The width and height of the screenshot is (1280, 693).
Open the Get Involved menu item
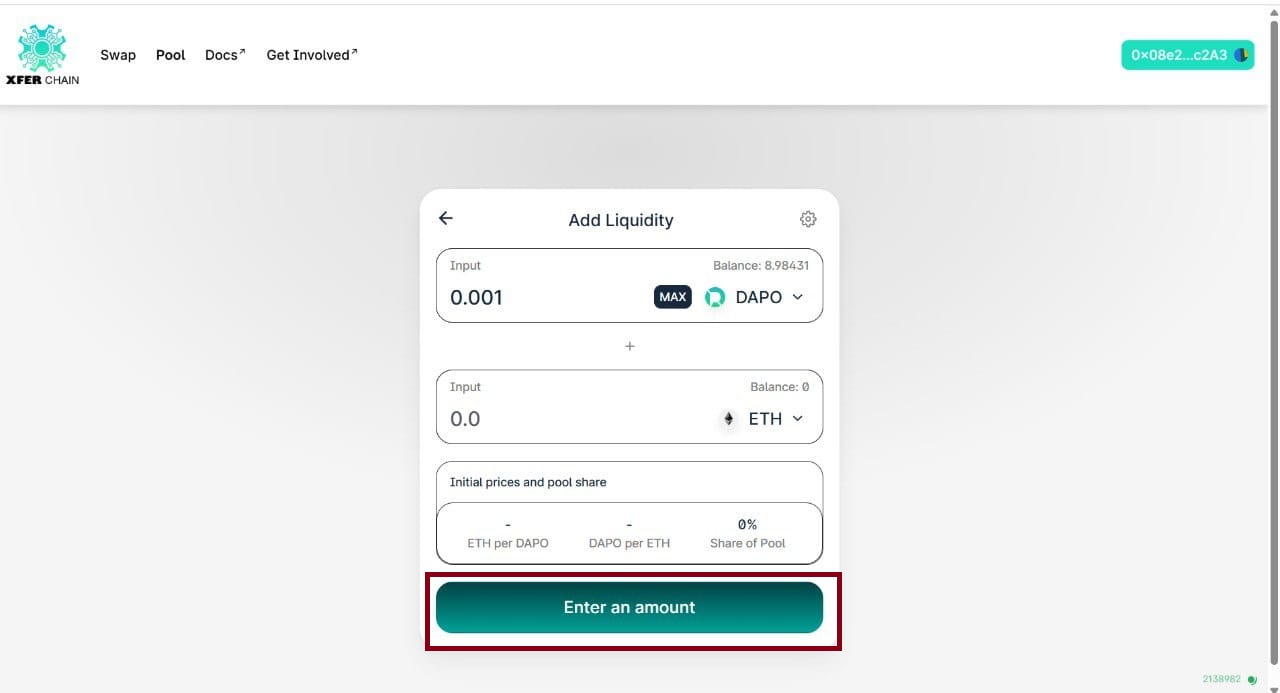coord(308,55)
